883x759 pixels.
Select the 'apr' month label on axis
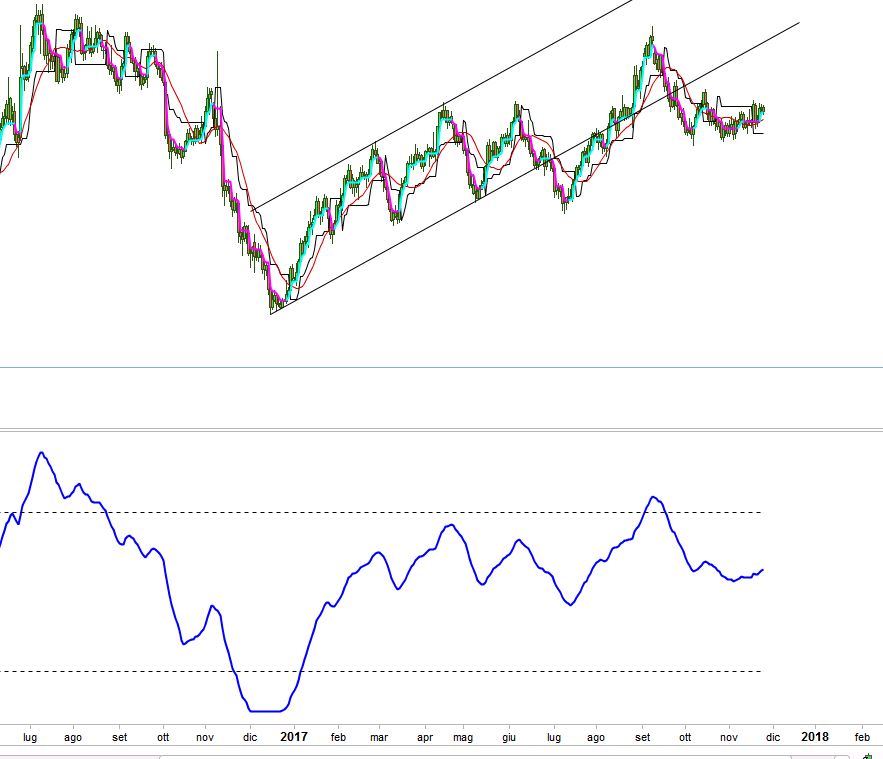tap(425, 738)
